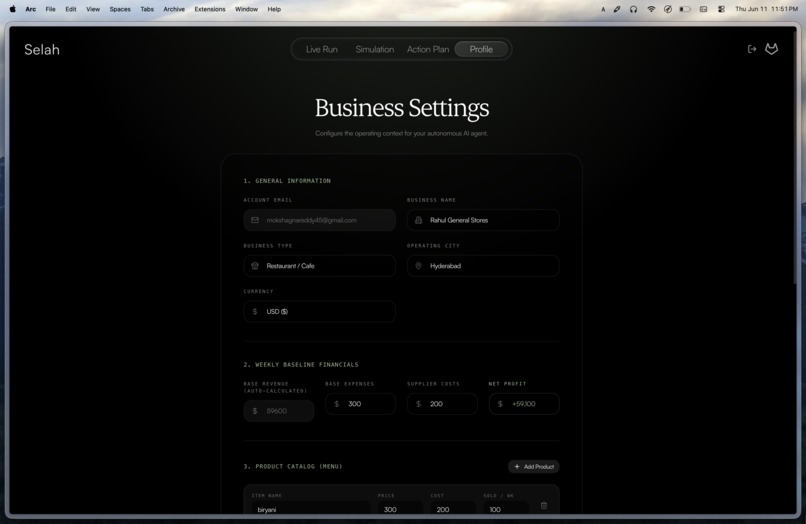The height and width of the screenshot is (524, 806).
Task: Select the Profile tab
Action: coord(481,49)
